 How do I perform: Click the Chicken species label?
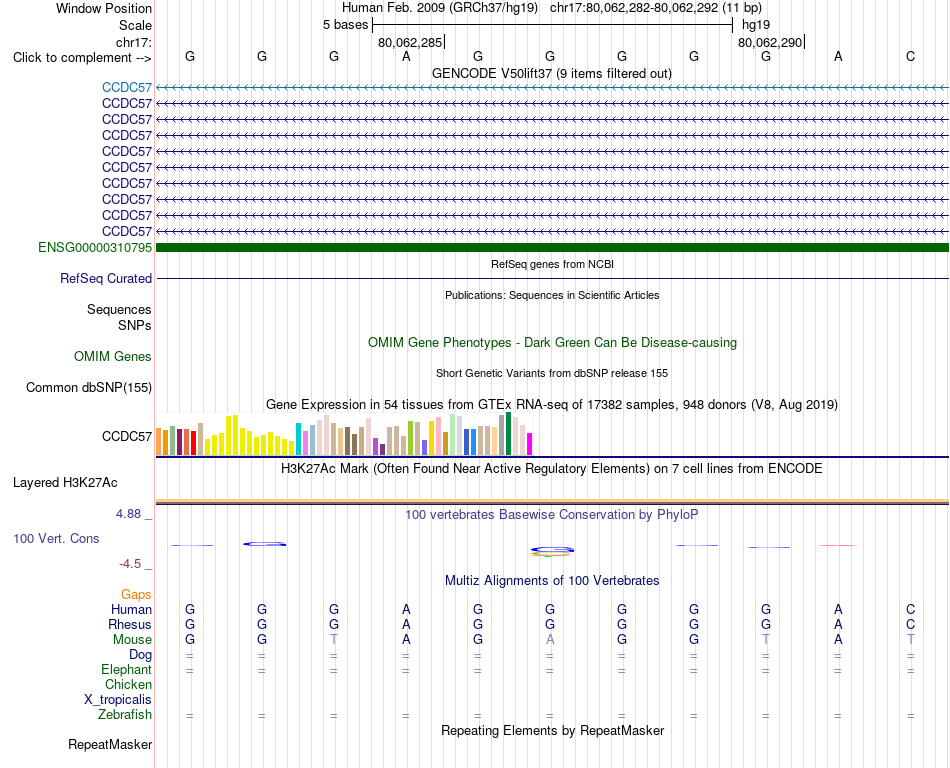point(128,684)
